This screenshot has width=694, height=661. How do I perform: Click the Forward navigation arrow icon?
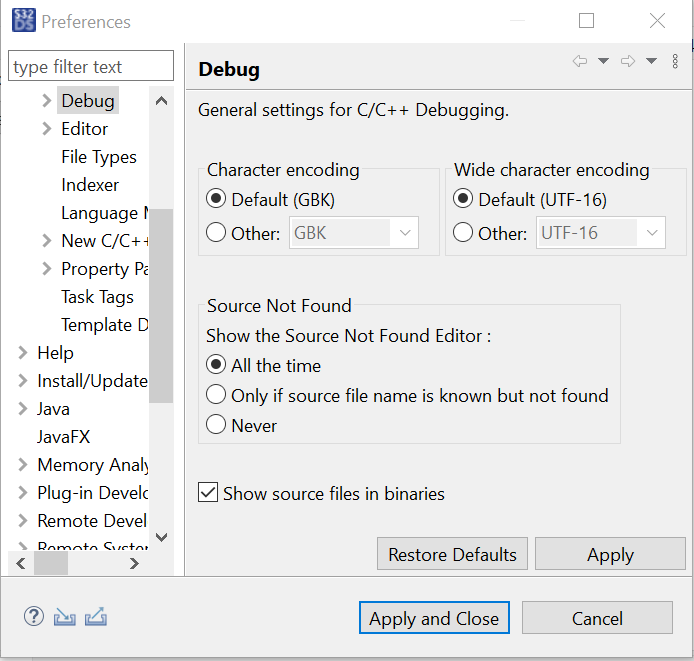(628, 62)
